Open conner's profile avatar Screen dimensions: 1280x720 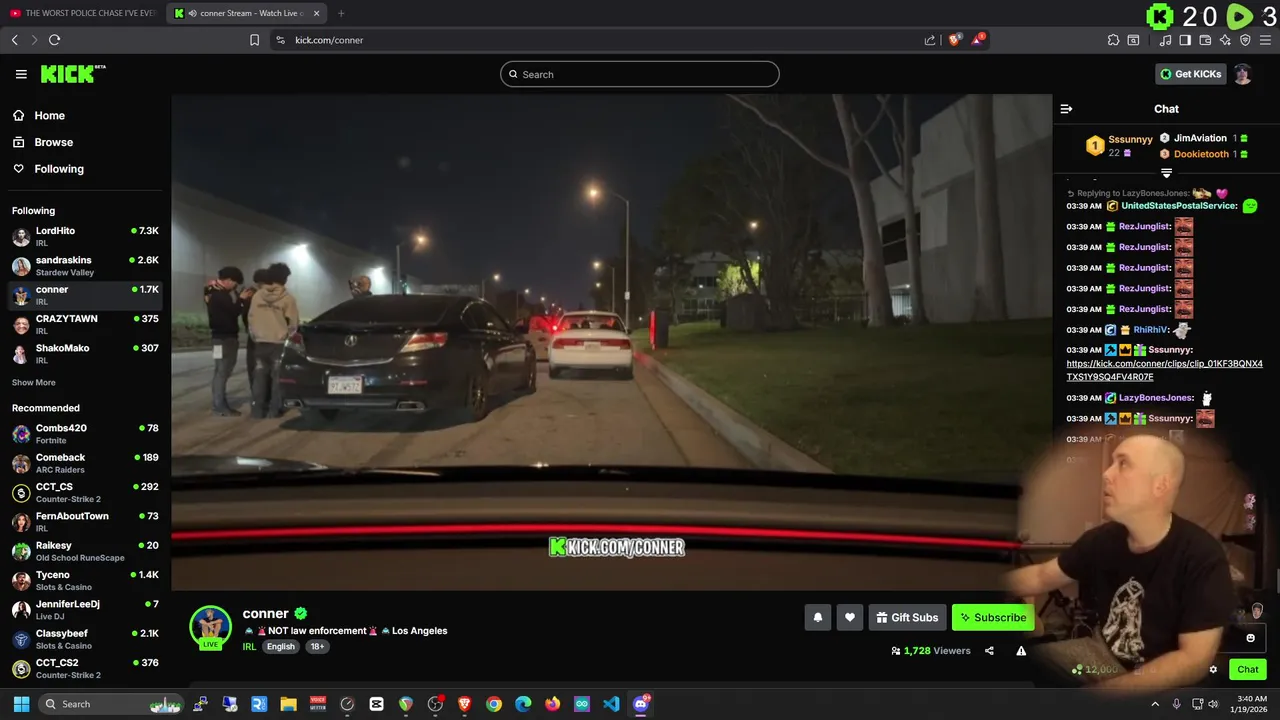pos(210,627)
